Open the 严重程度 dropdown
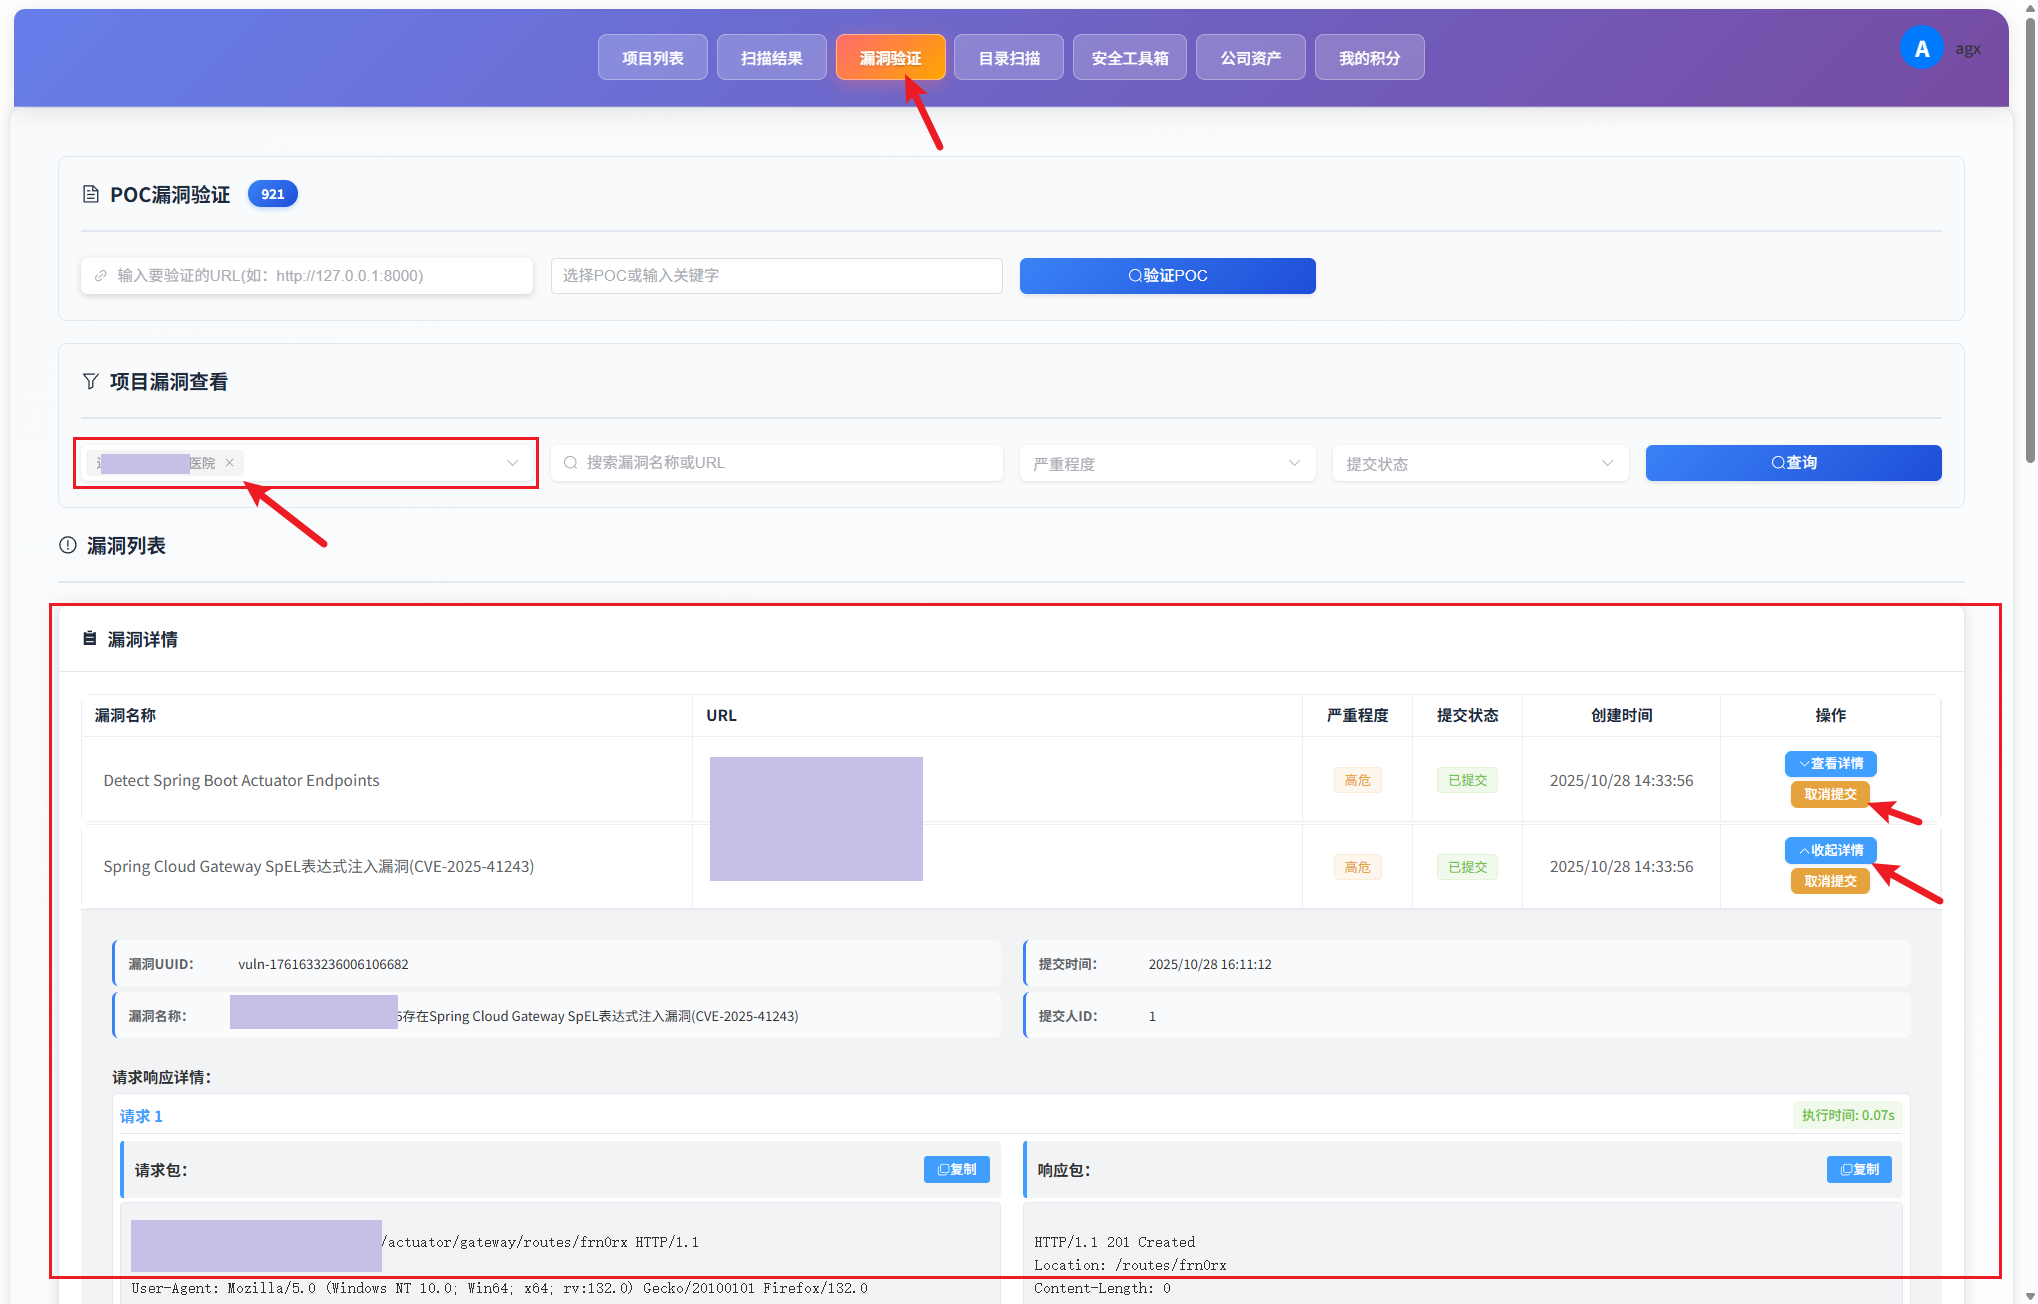This screenshot has width=2038, height=1304. (x=1167, y=463)
